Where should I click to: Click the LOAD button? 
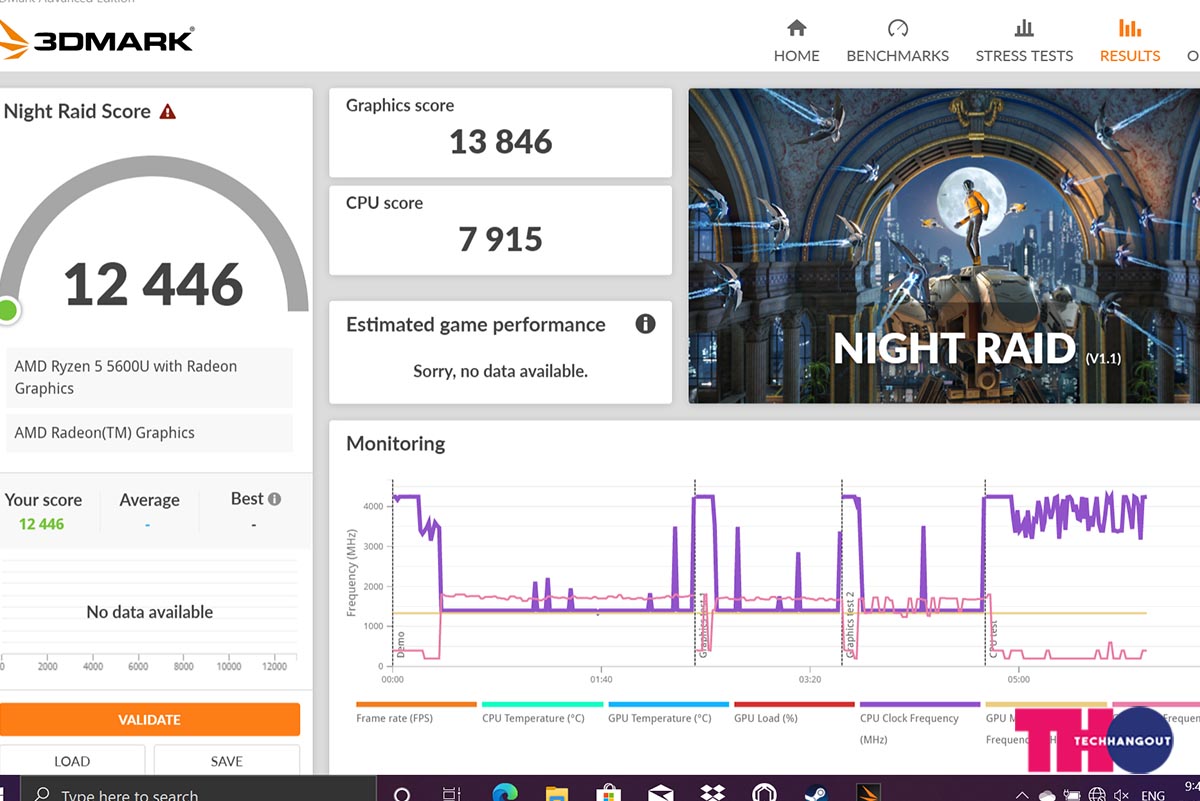click(x=72, y=760)
